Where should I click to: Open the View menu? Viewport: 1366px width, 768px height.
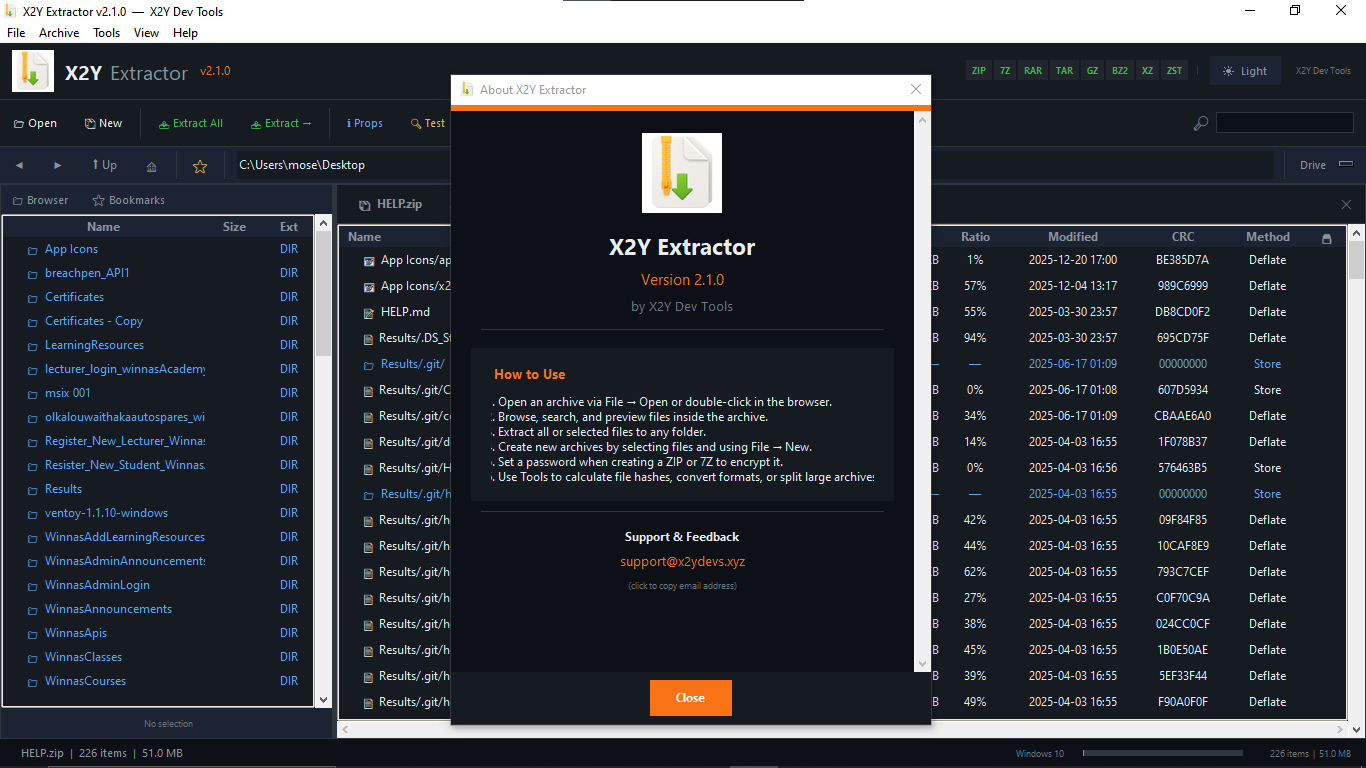coord(146,33)
